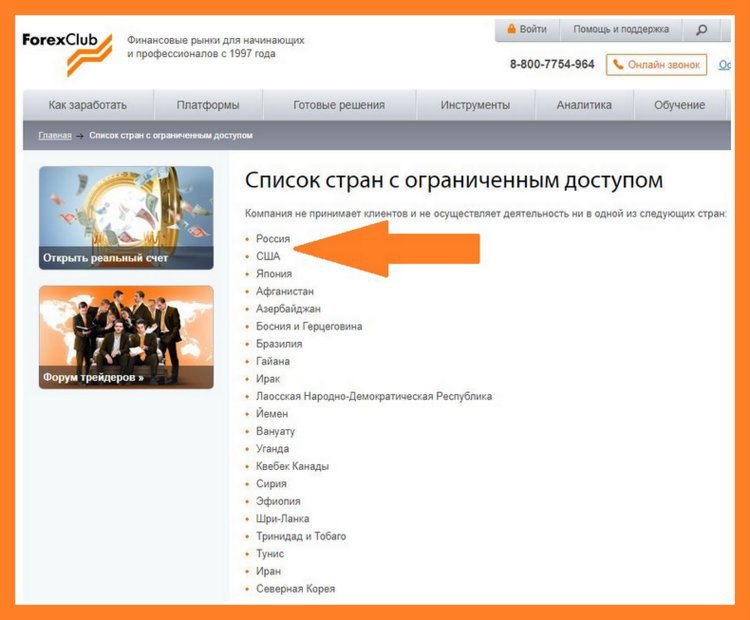Click the breadcrumb text Список стран с ограниченным доступом
Image resolution: width=750 pixels, height=620 pixels.
171,135
